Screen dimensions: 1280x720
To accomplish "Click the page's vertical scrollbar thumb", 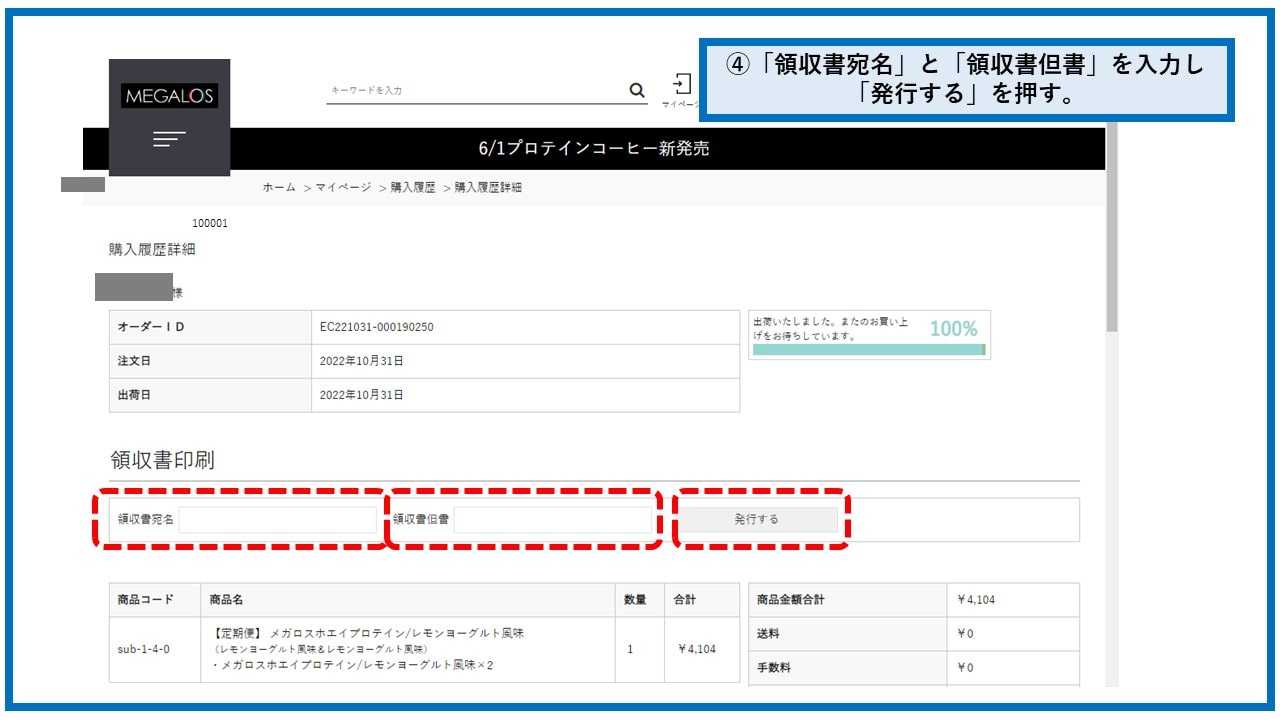I will (x=1112, y=230).
